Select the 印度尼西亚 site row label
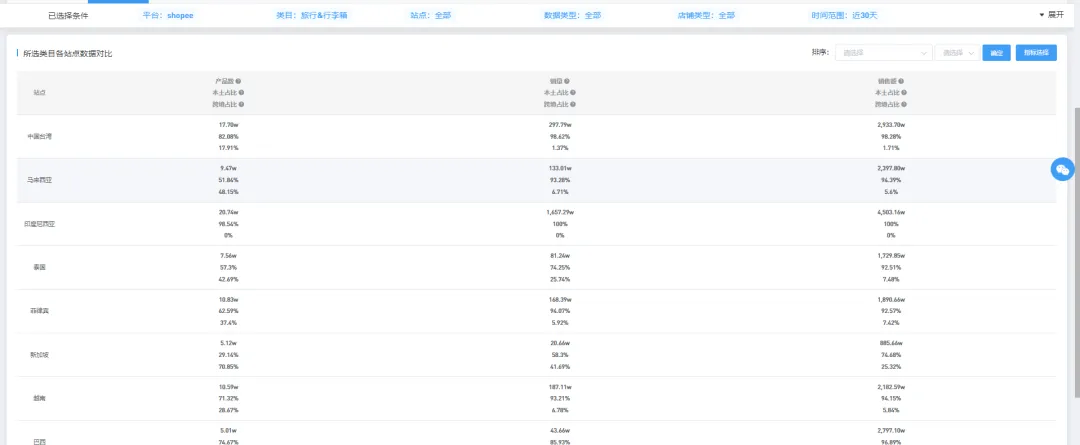Screen dimensions: 1080x445 click(39, 224)
